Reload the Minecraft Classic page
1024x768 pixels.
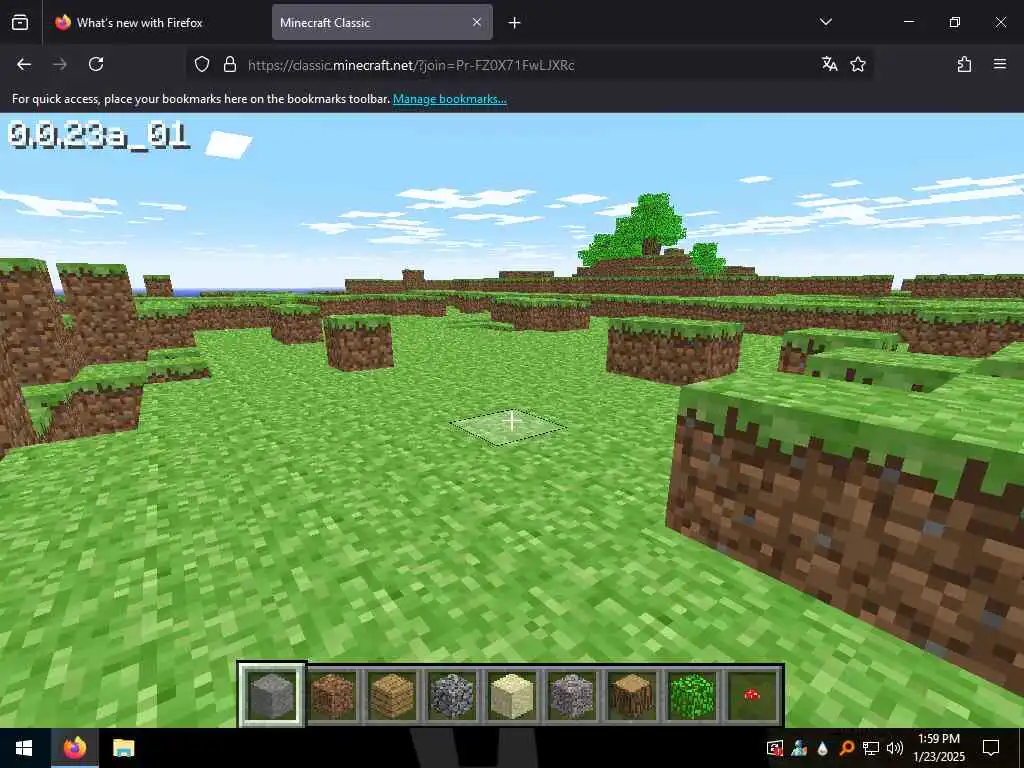pyautogui.click(x=96, y=64)
